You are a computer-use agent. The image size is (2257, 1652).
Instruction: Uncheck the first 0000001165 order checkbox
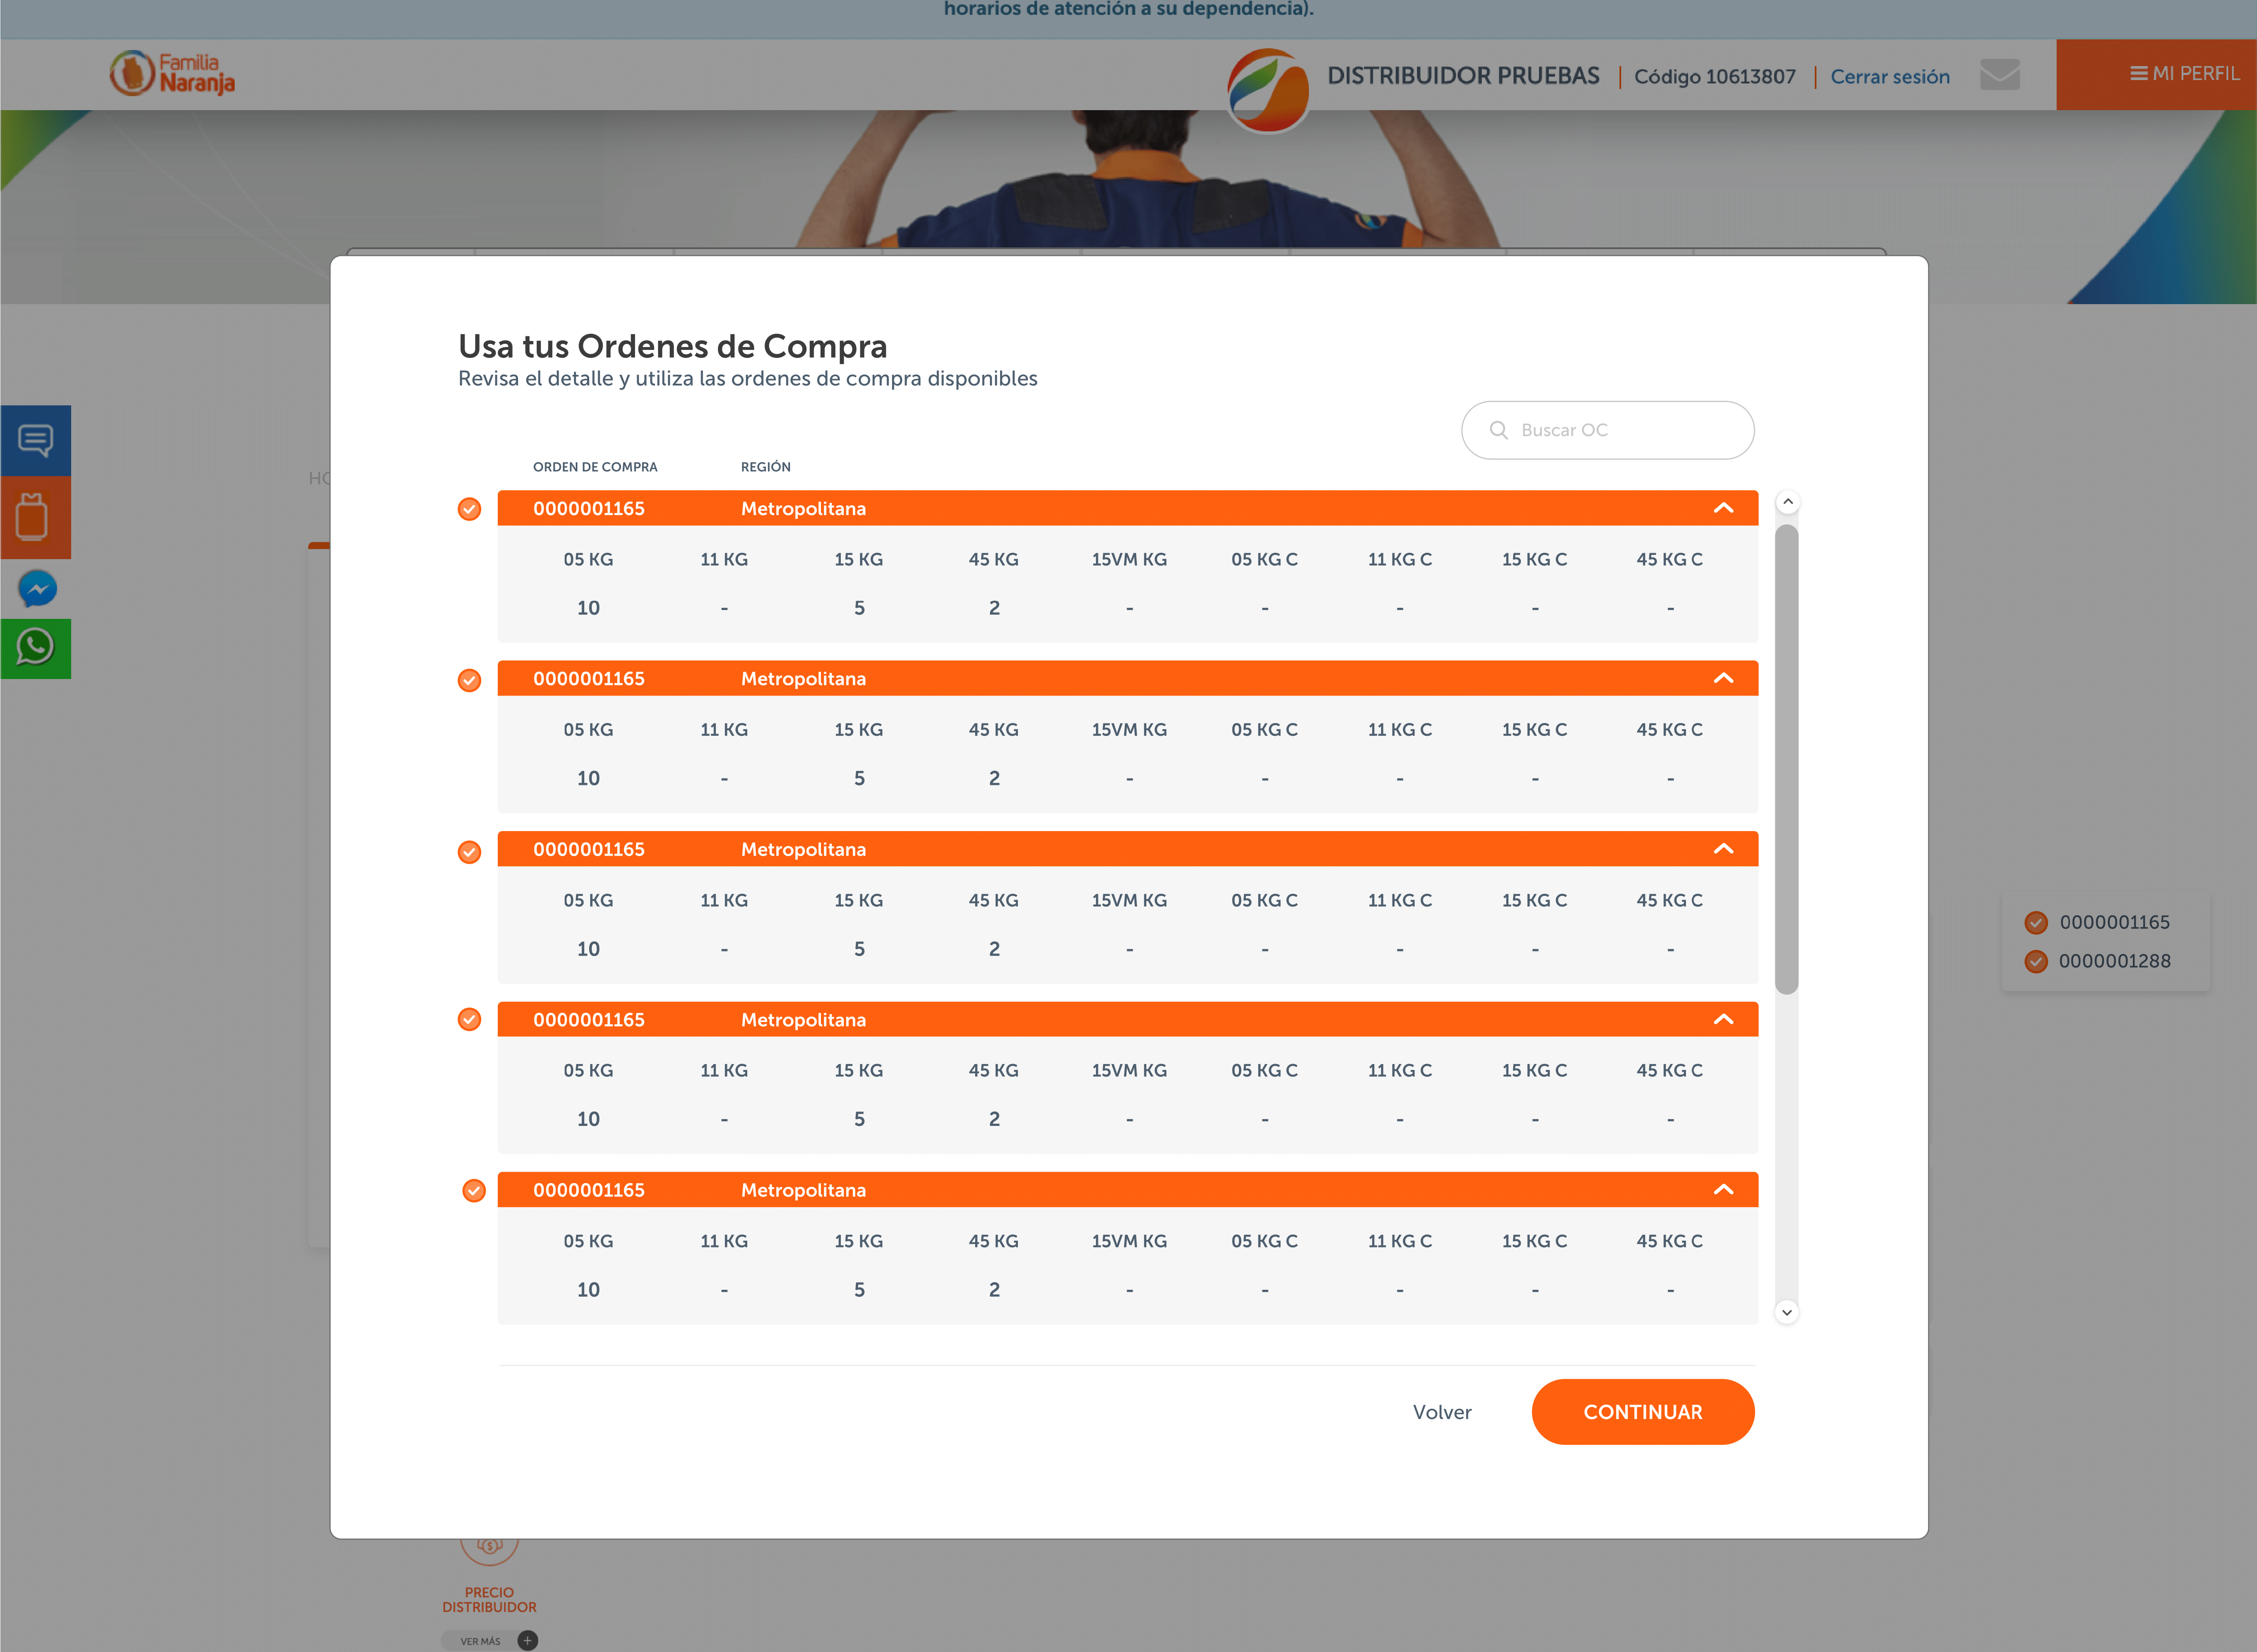pos(469,509)
